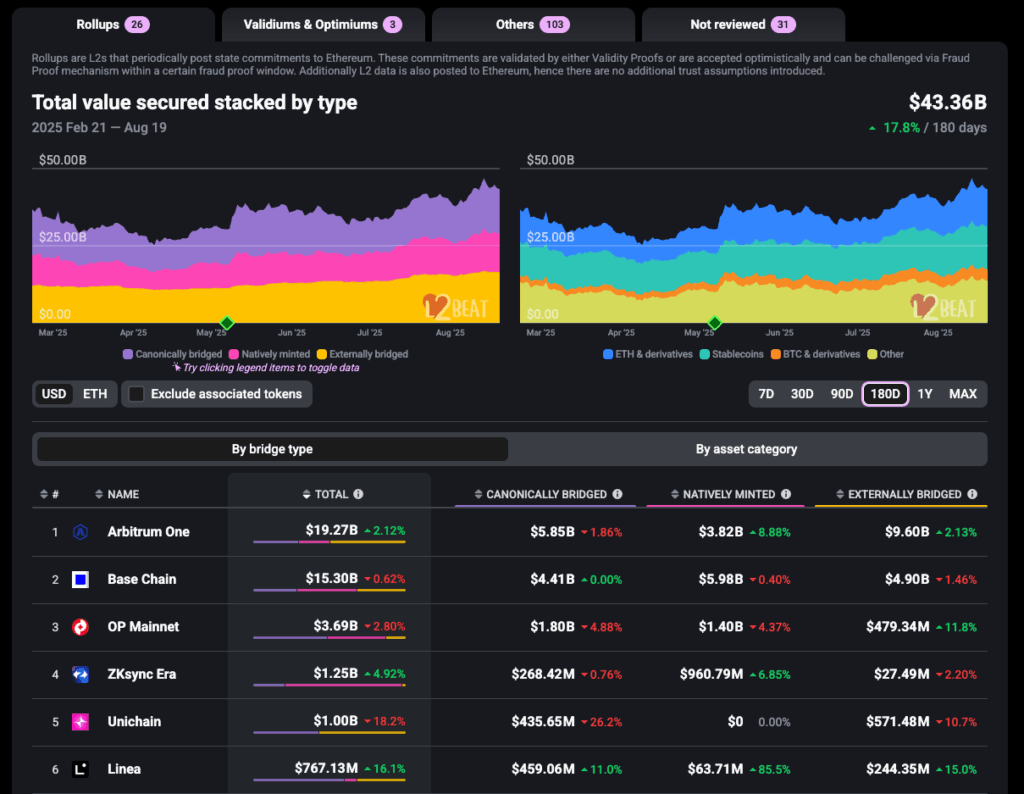Click the Base Chain blue square logo
1024x794 pixels.
[x=80, y=579]
